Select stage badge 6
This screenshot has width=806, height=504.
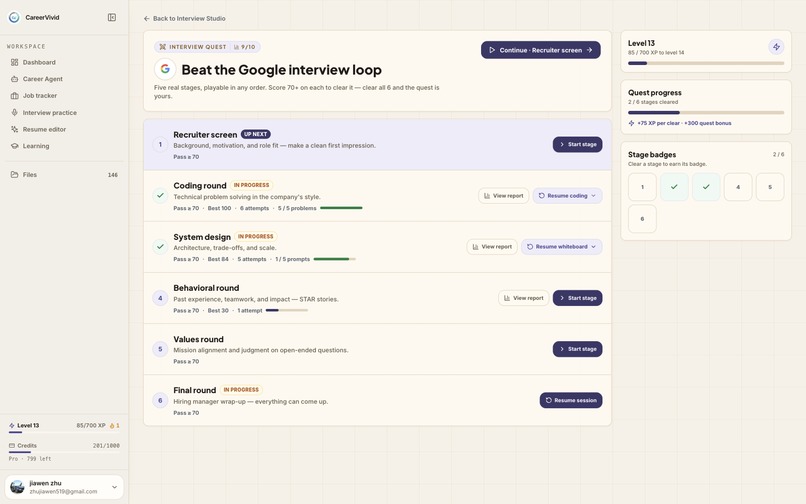pos(642,219)
